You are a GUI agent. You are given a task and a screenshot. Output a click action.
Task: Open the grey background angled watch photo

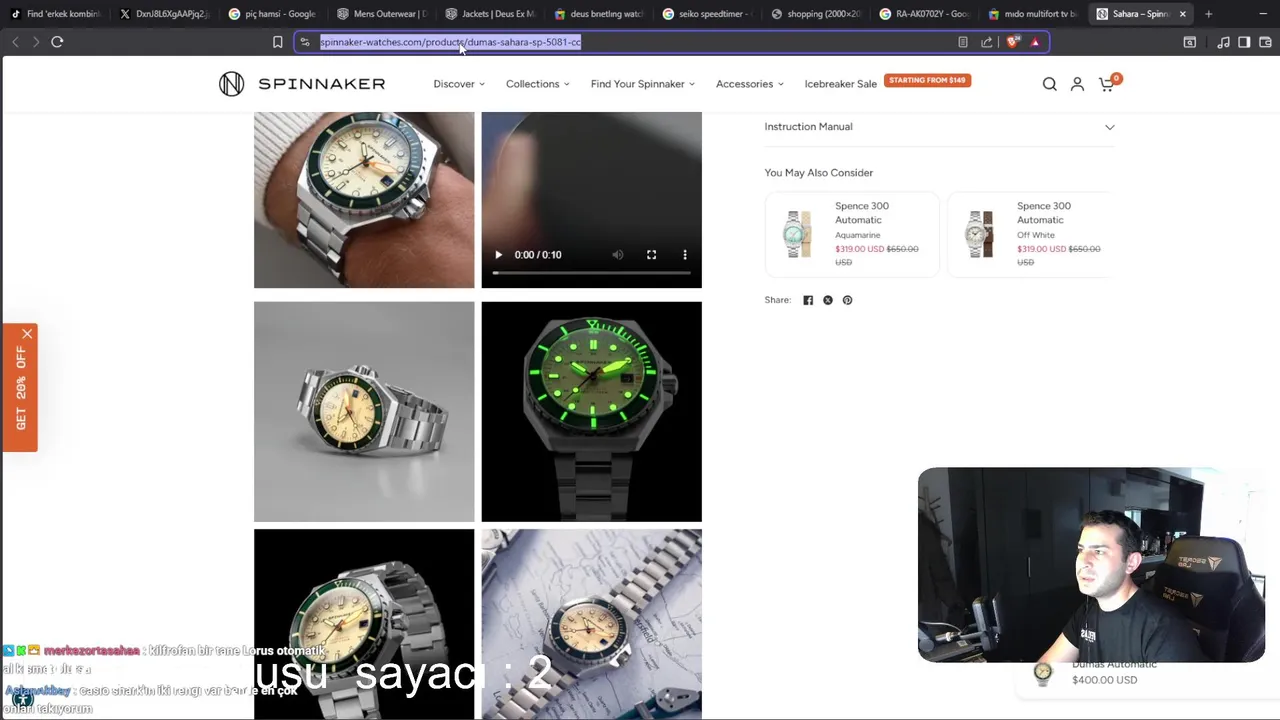click(364, 412)
